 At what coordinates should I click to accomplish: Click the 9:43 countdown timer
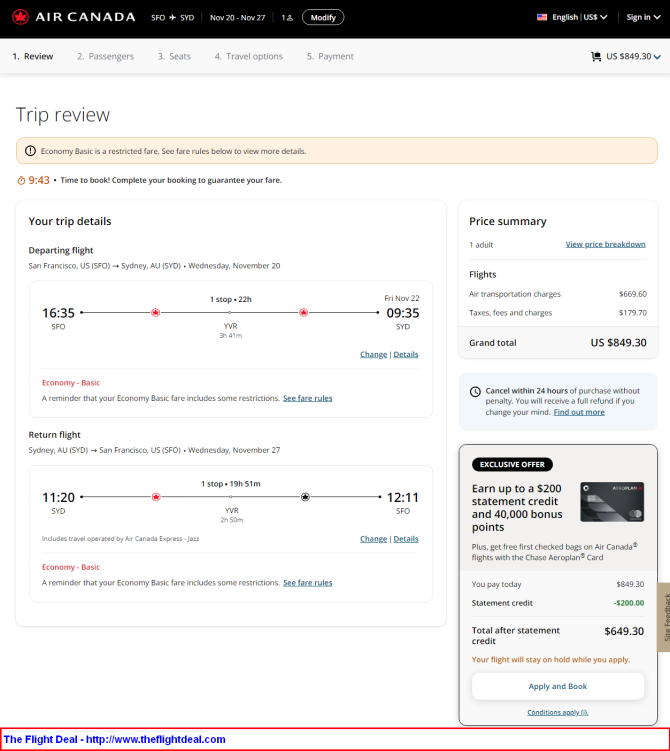(x=39, y=180)
